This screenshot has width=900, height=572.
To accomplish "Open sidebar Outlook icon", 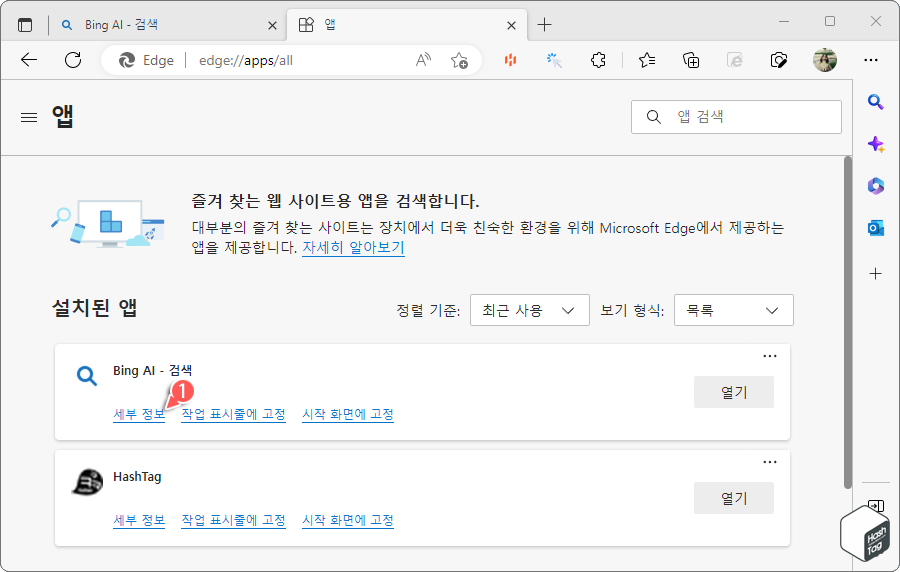I will (x=875, y=228).
